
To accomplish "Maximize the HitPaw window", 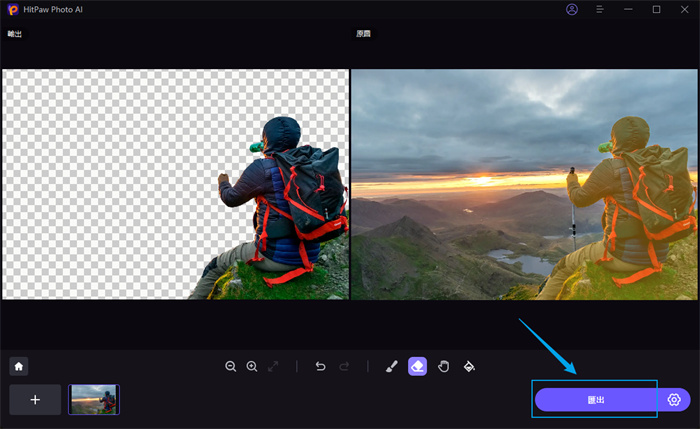I will point(657,9).
